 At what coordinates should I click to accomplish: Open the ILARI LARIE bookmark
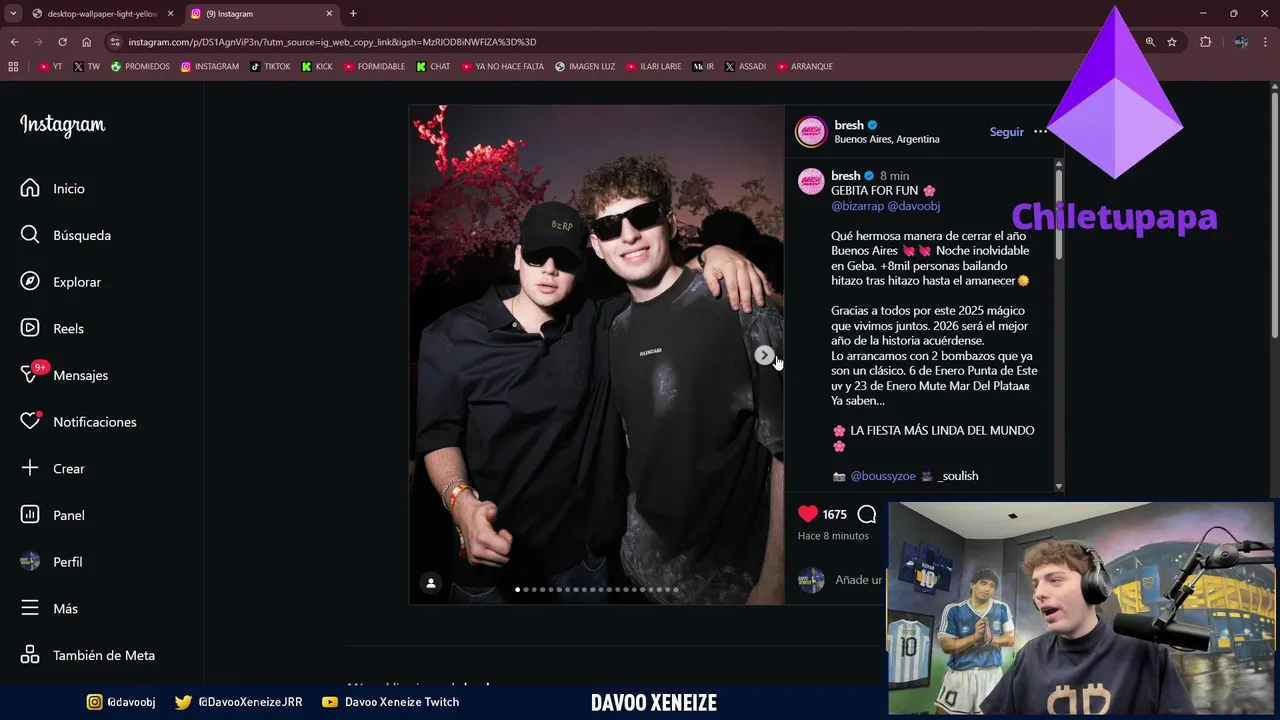click(x=654, y=67)
